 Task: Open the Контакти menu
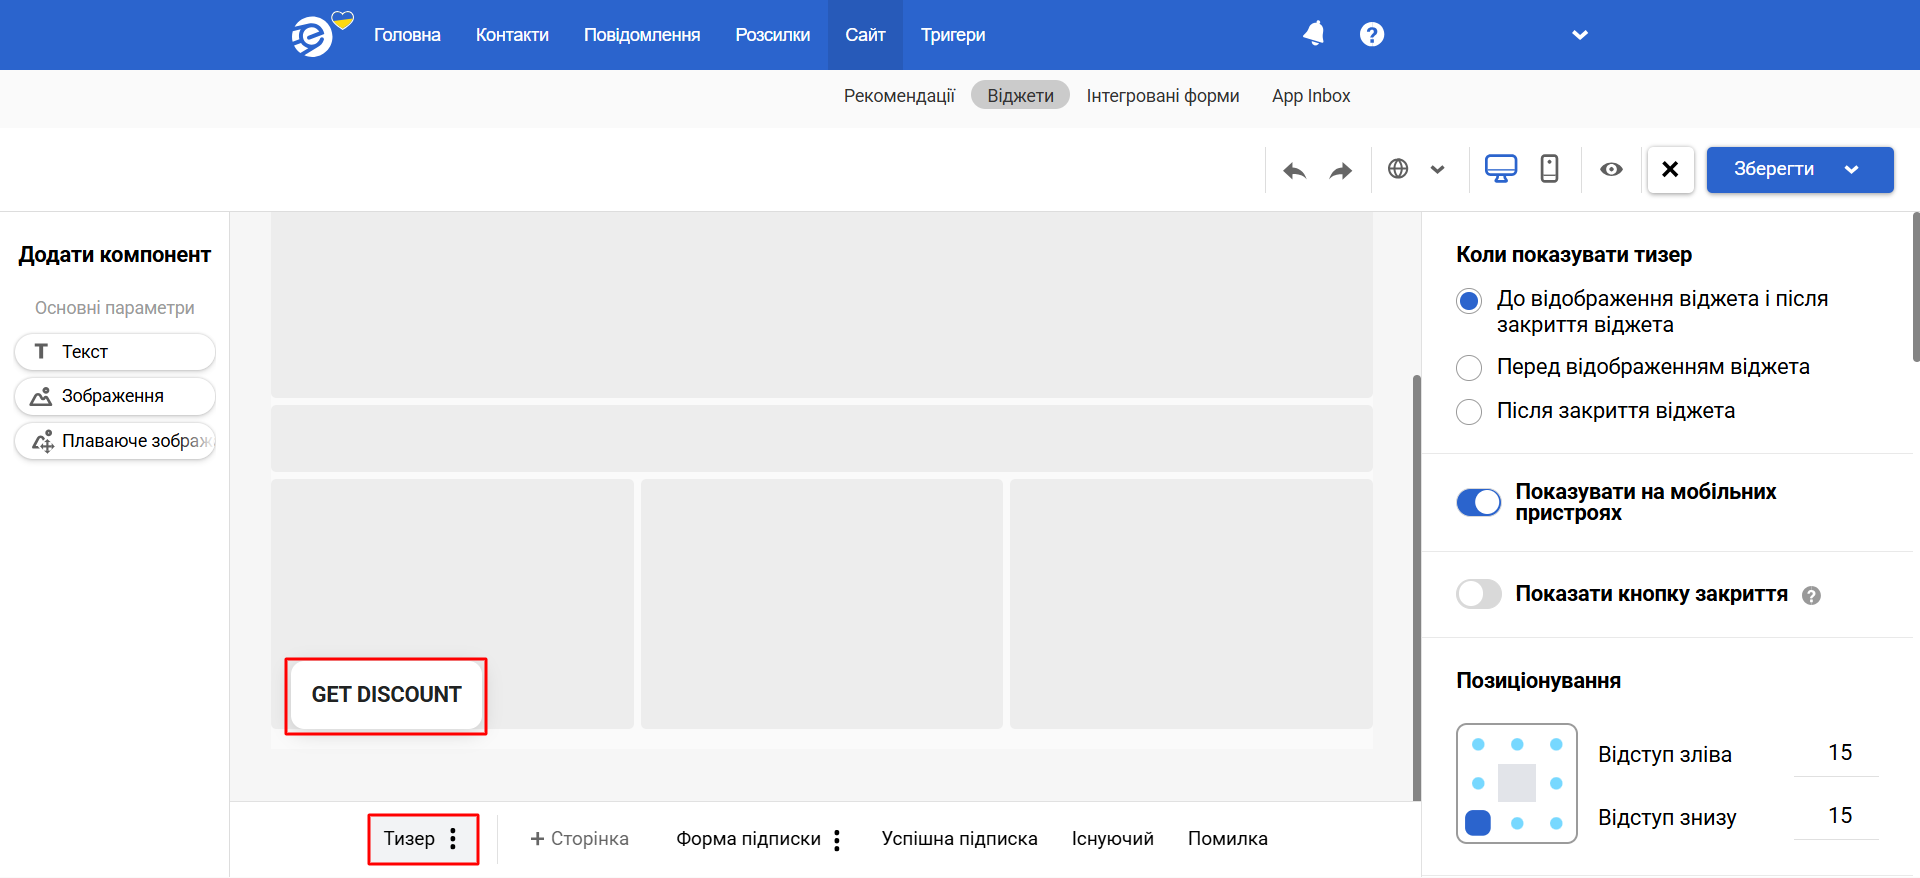(x=512, y=35)
